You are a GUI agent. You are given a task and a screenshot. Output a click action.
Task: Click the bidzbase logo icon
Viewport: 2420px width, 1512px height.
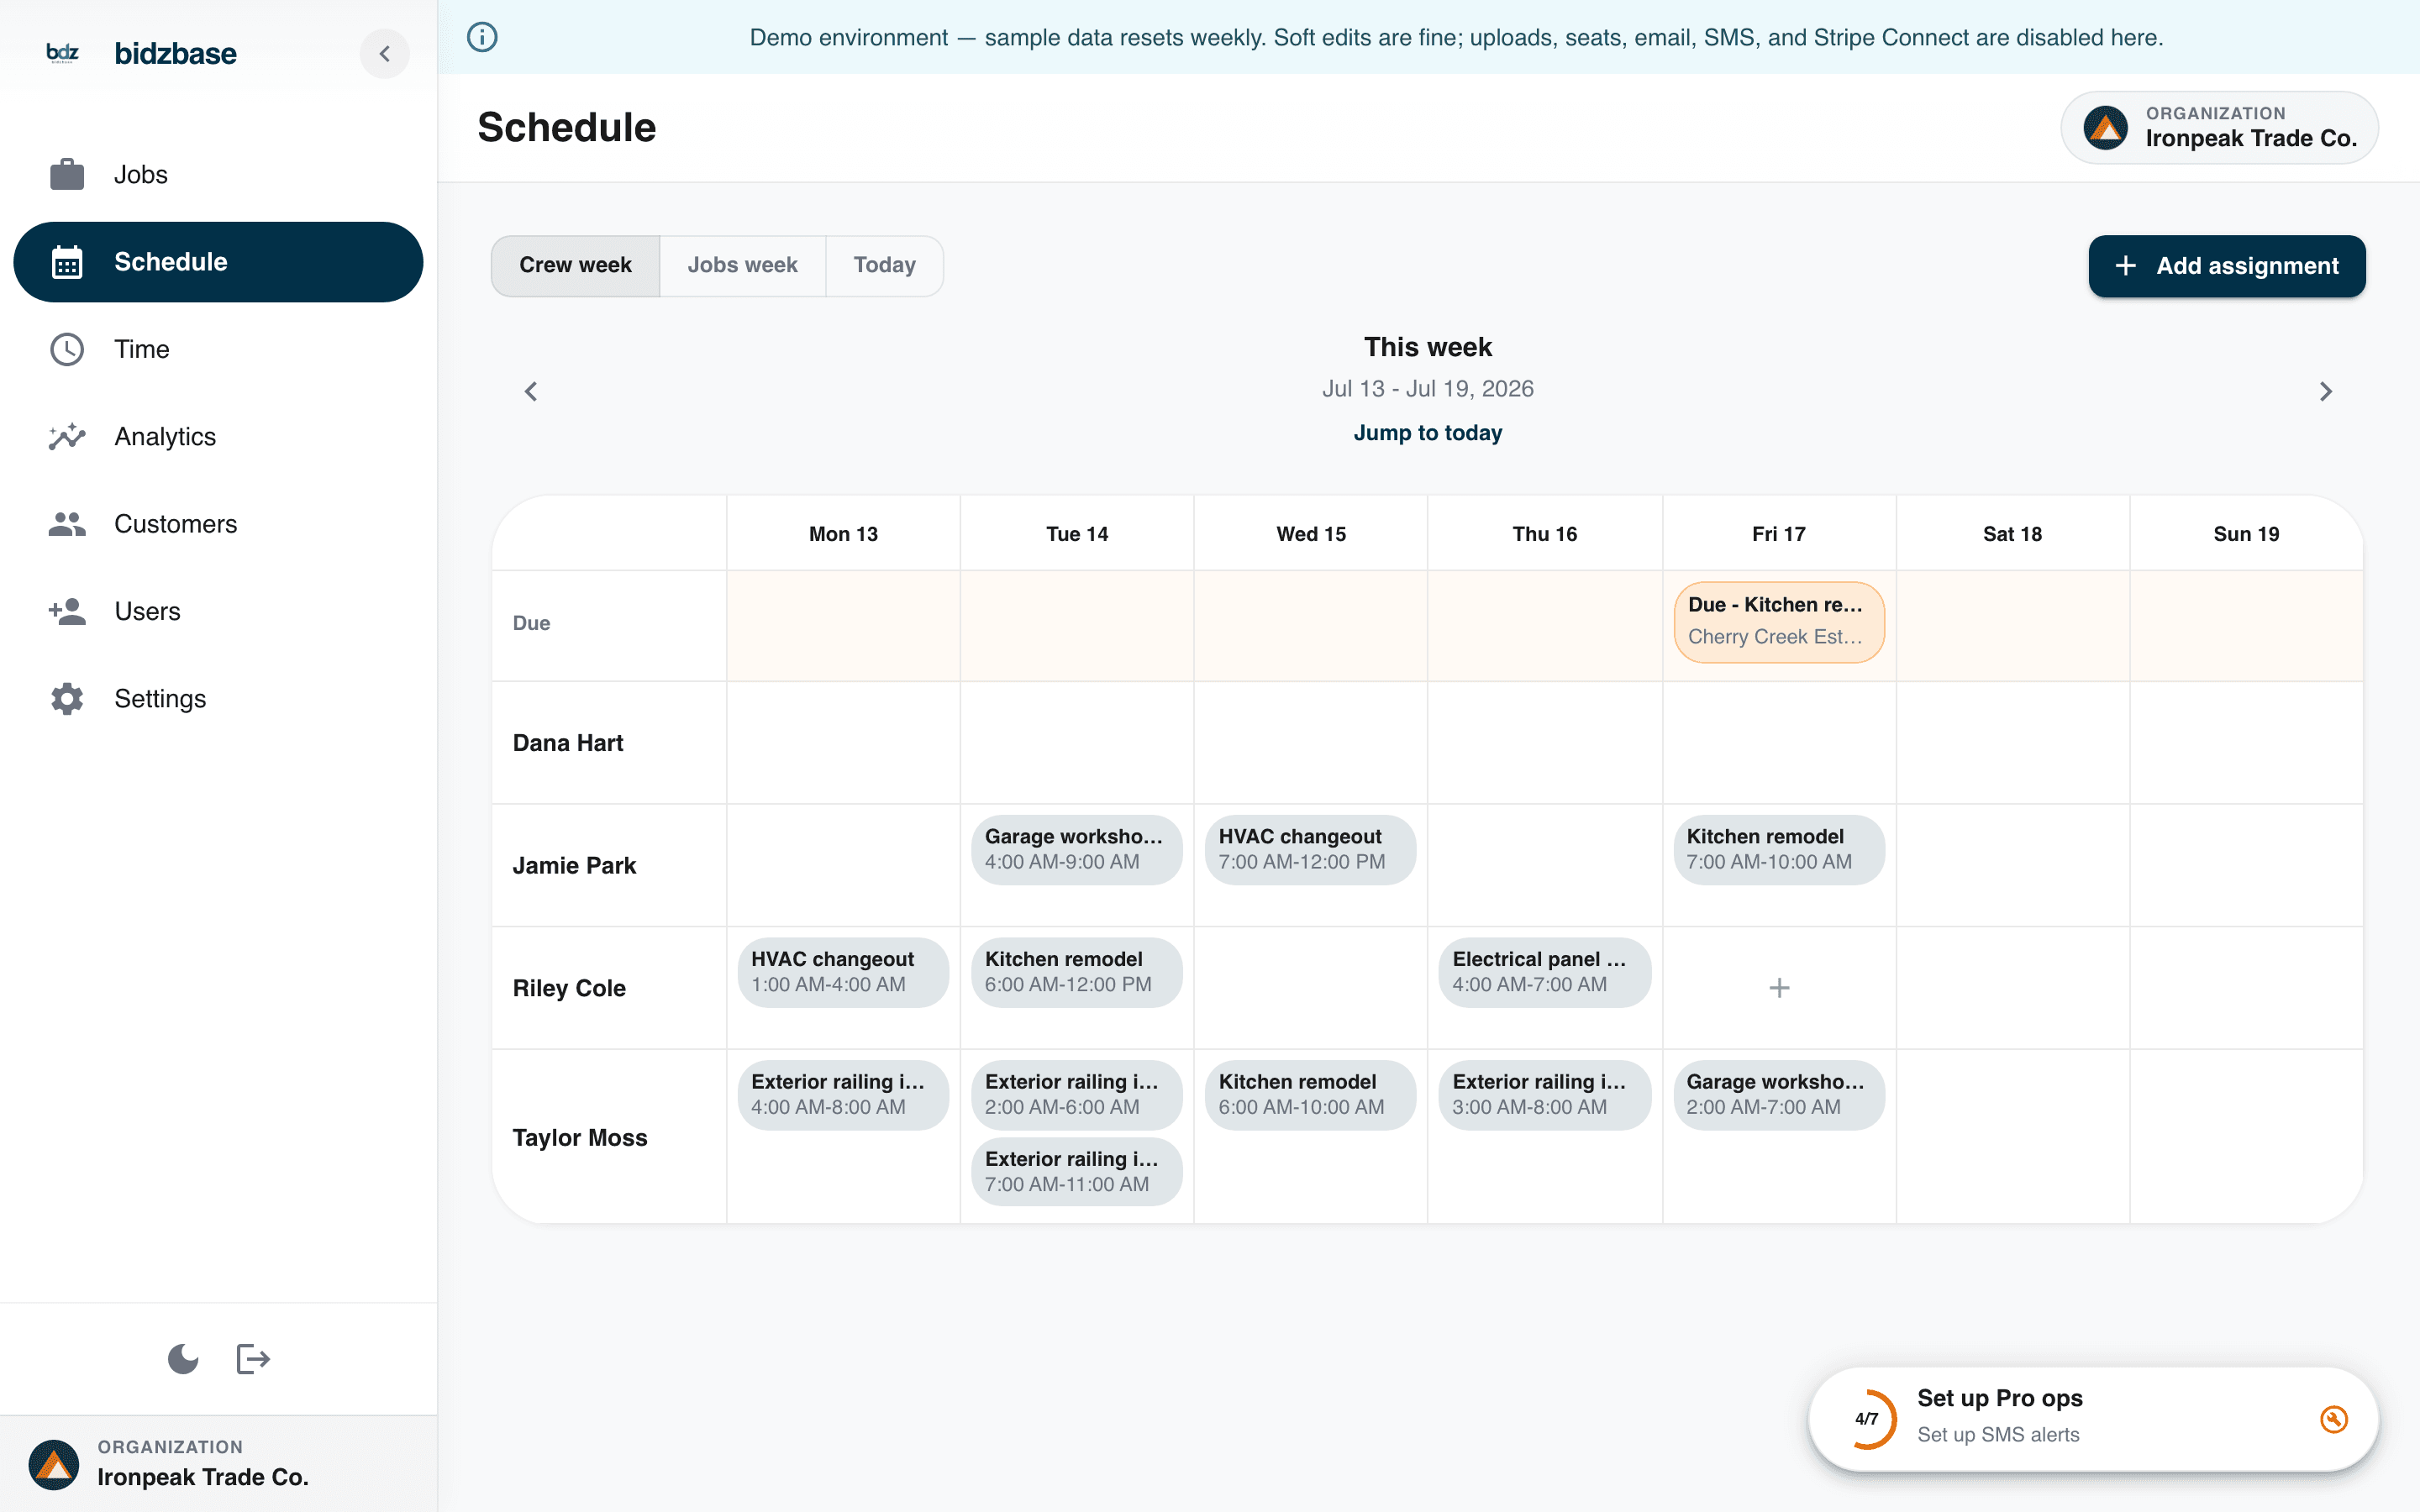coord(63,53)
